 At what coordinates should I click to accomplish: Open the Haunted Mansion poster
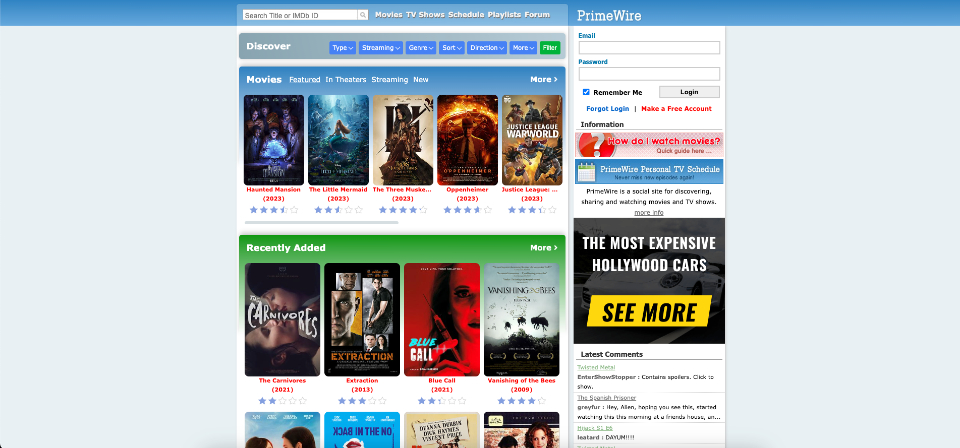tap(274, 140)
